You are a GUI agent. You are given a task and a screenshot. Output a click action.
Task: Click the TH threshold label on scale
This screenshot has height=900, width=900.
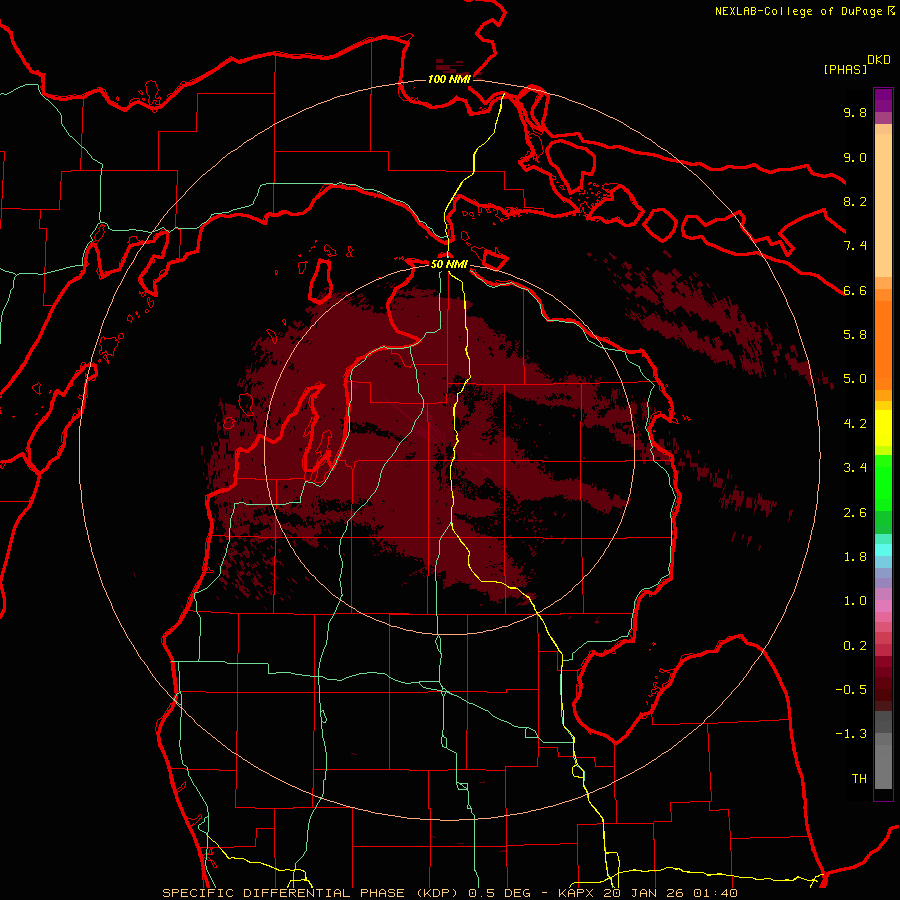[x=859, y=779]
